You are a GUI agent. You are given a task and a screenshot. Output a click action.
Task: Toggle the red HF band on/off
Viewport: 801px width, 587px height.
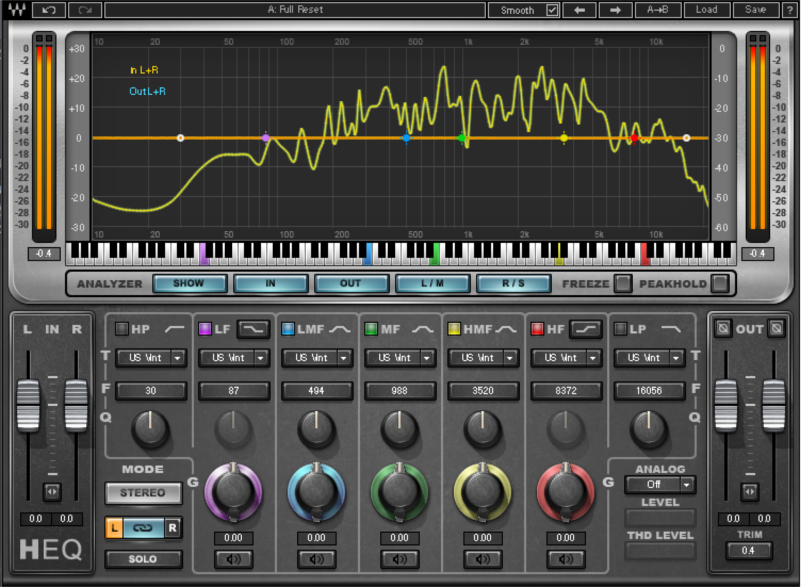point(537,328)
